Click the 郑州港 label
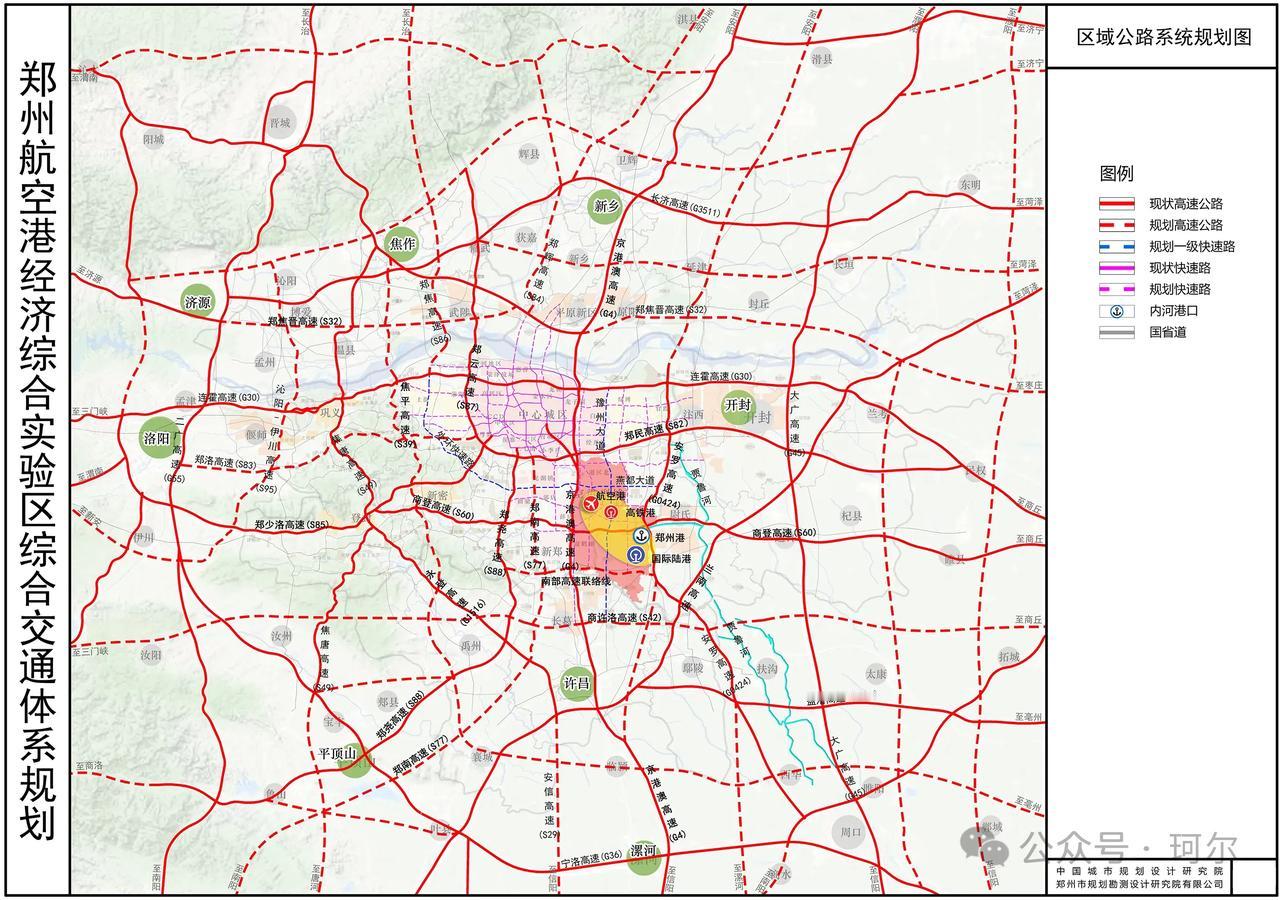Viewport: 1280px width, 900px height. [668, 538]
